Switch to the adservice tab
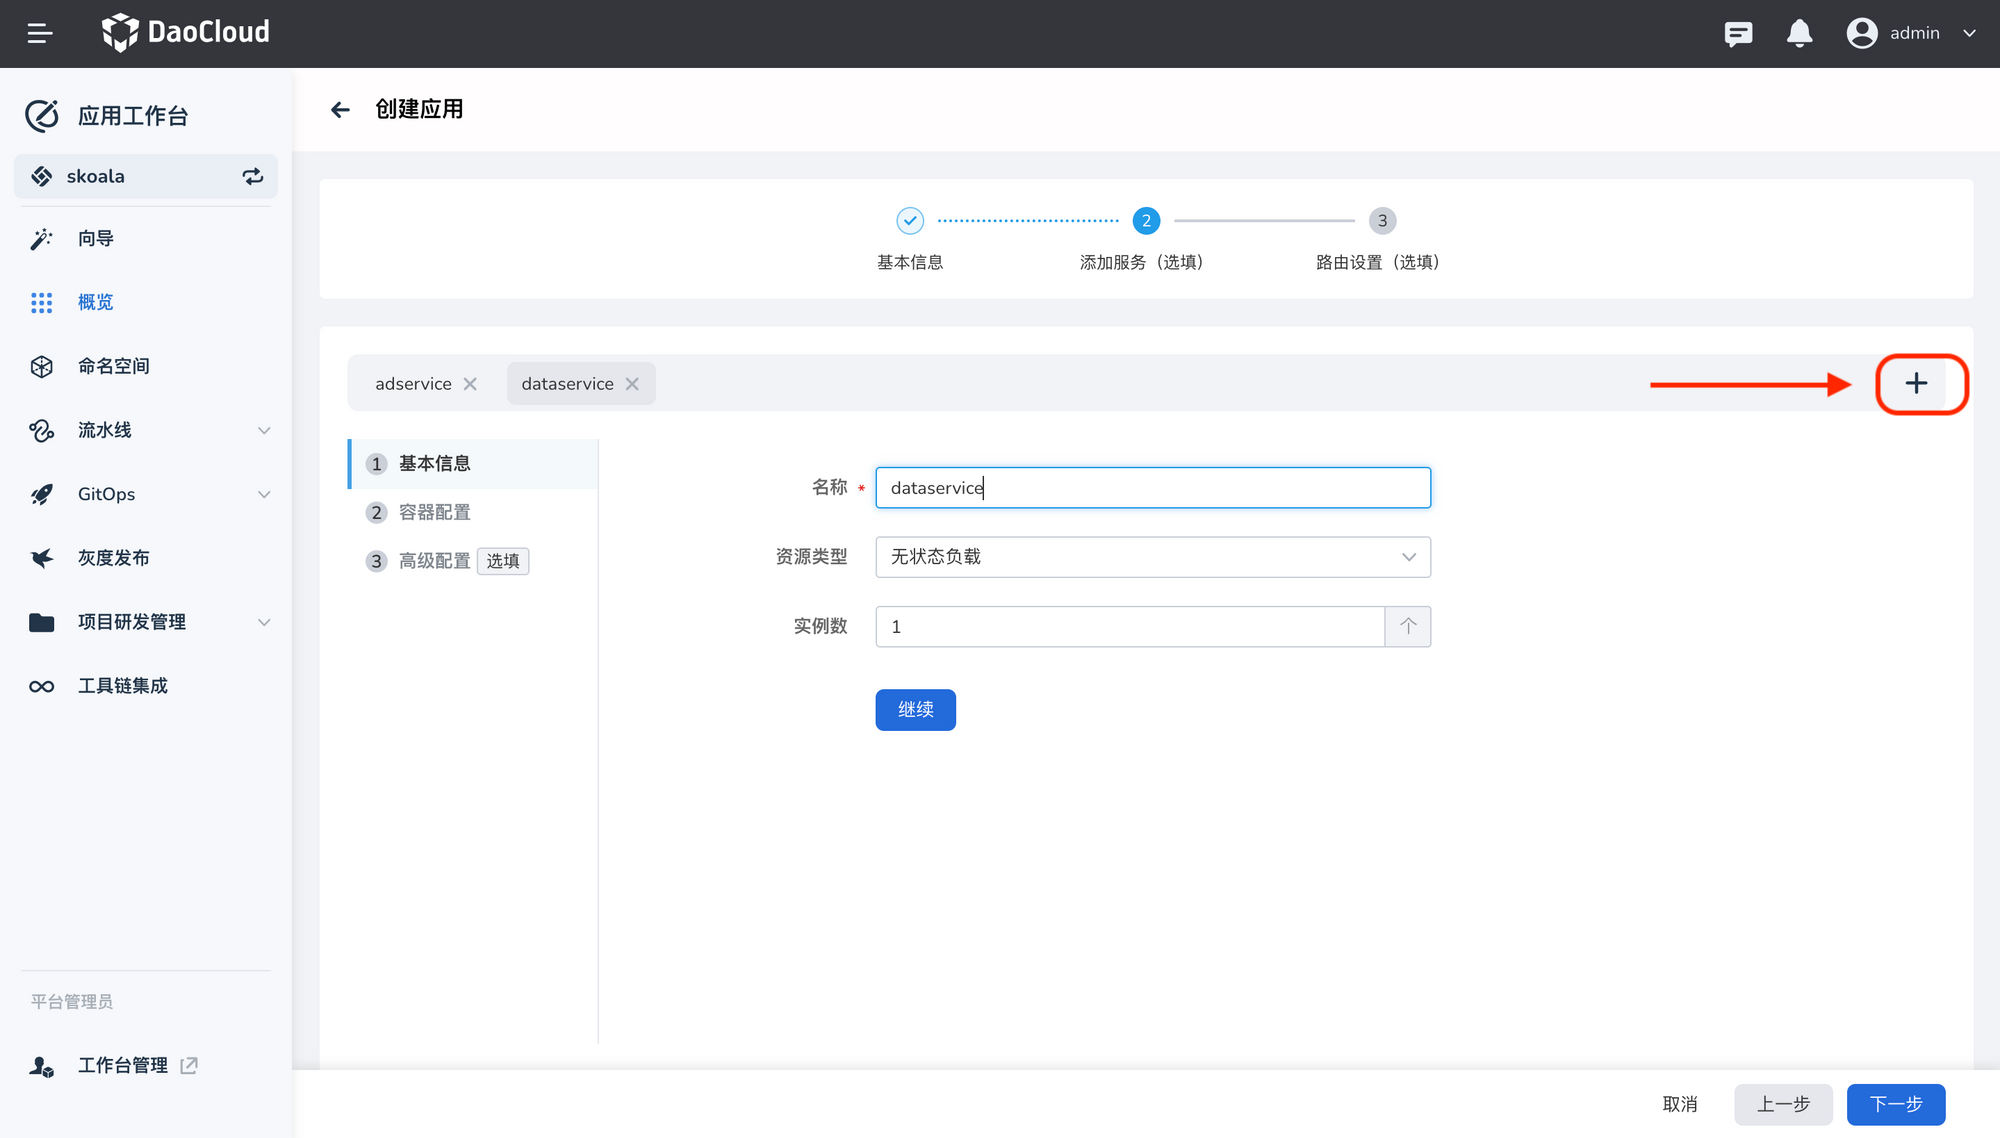 pyautogui.click(x=413, y=384)
